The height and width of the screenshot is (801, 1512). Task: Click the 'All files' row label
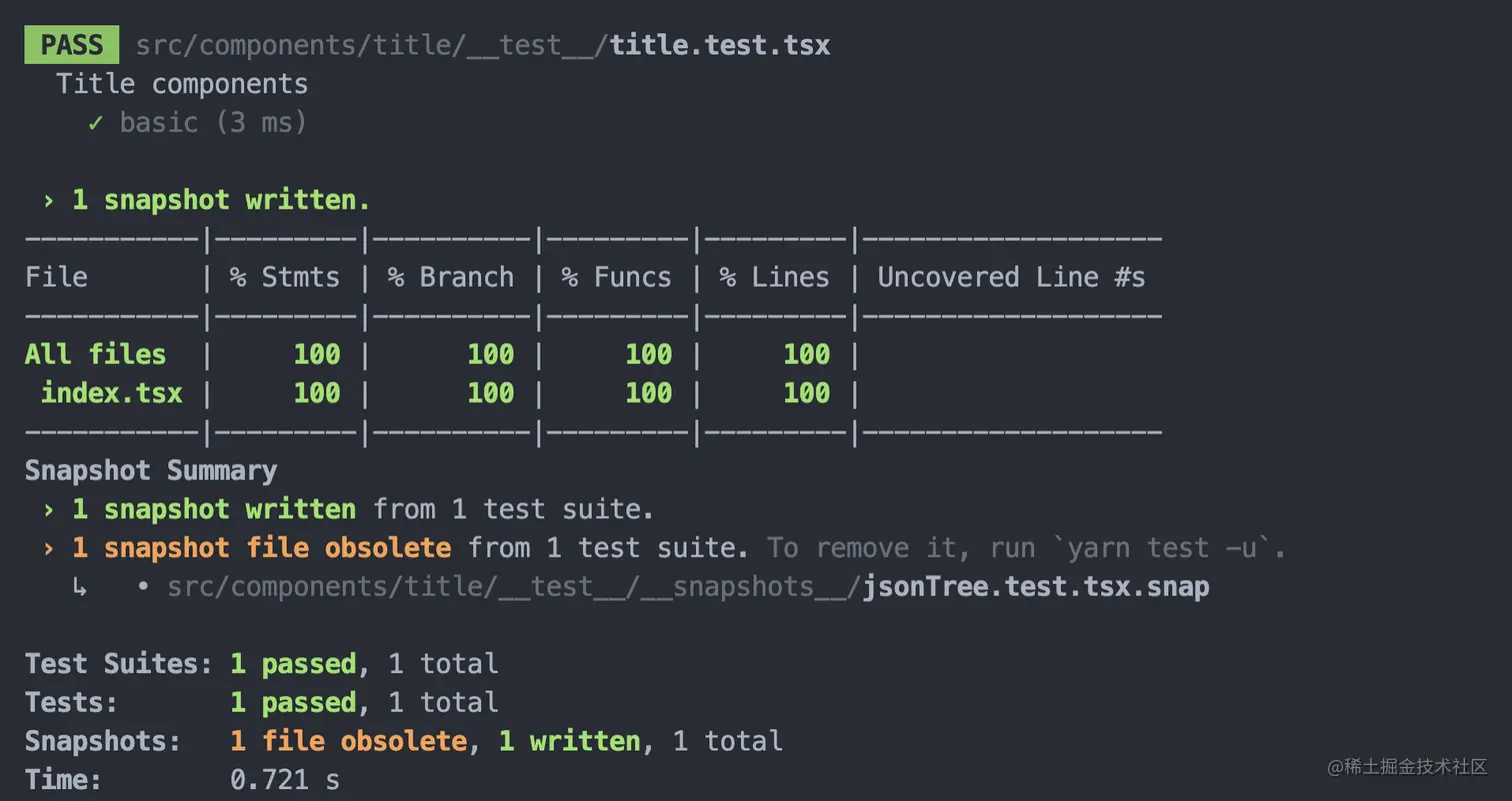coord(95,354)
